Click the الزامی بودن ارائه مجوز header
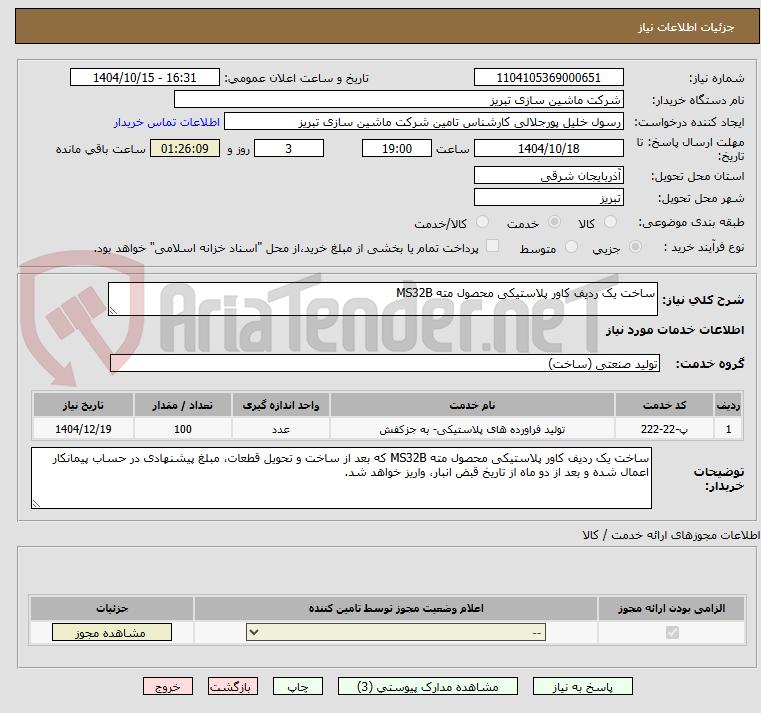This screenshot has height=713, width=761. coord(671,608)
